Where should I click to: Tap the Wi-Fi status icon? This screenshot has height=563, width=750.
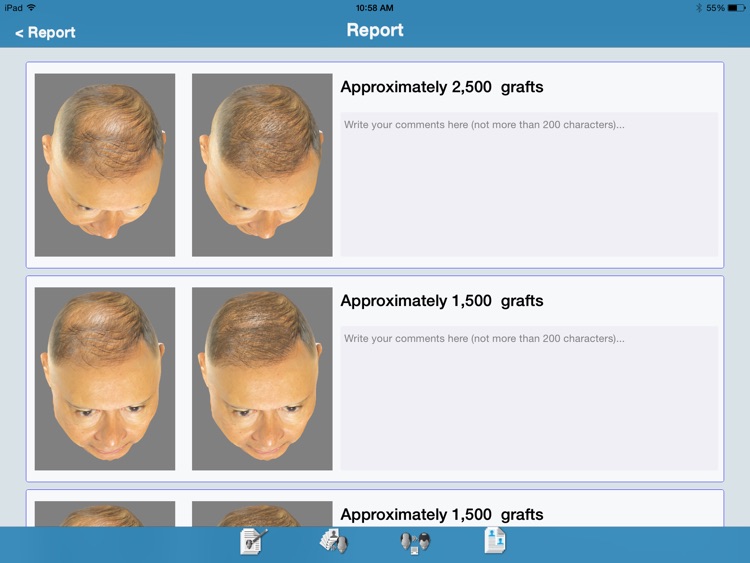click(x=31, y=7)
